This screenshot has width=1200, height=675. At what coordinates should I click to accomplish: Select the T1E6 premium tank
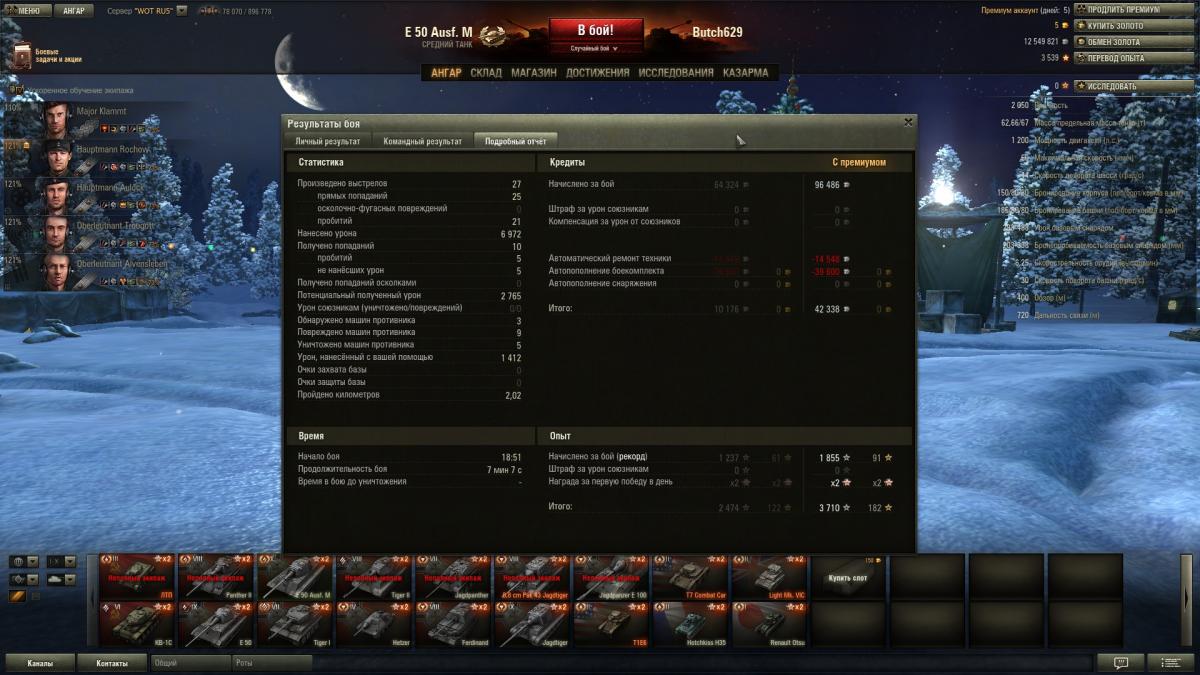coord(611,625)
